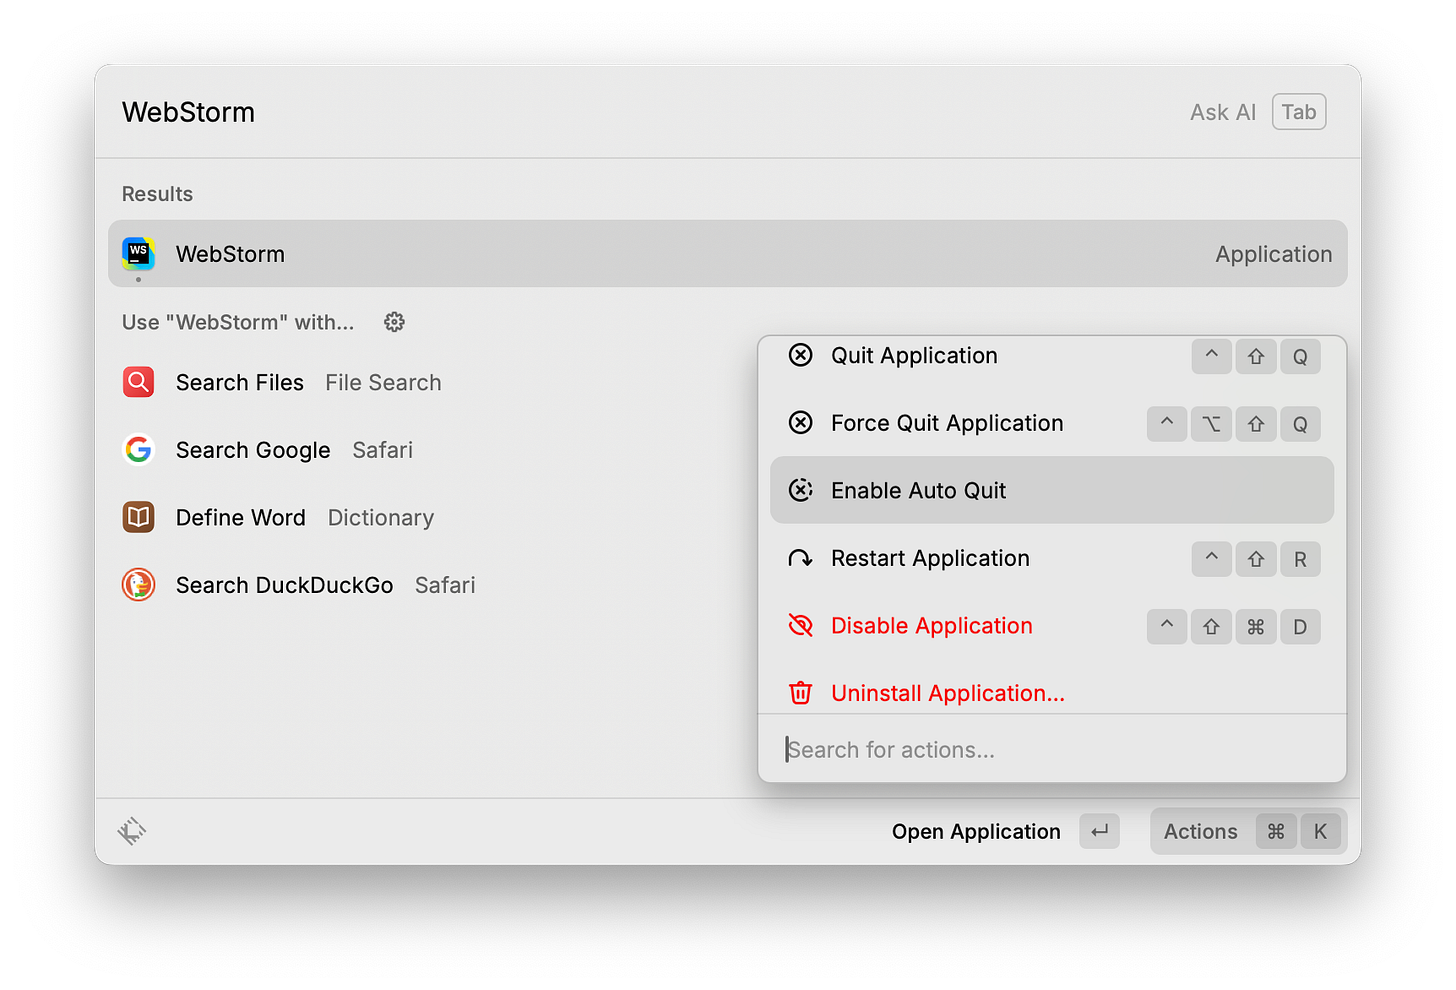Click the Restart Application arrow icon
The width and height of the screenshot is (1456, 990).
[x=800, y=558]
